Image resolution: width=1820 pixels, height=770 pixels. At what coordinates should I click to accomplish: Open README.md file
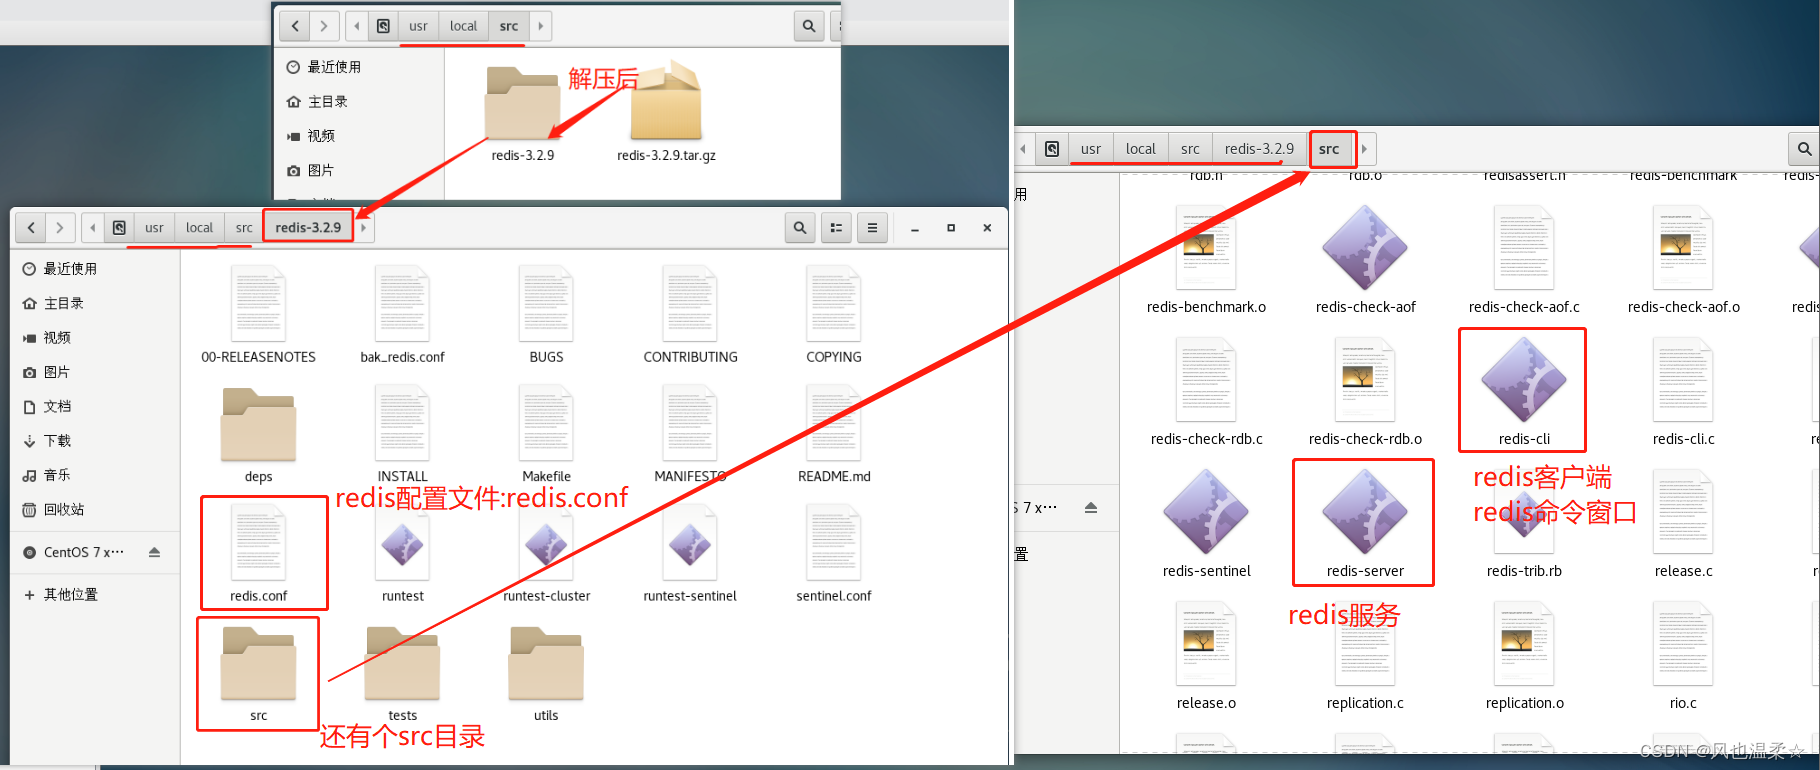click(834, 435)
